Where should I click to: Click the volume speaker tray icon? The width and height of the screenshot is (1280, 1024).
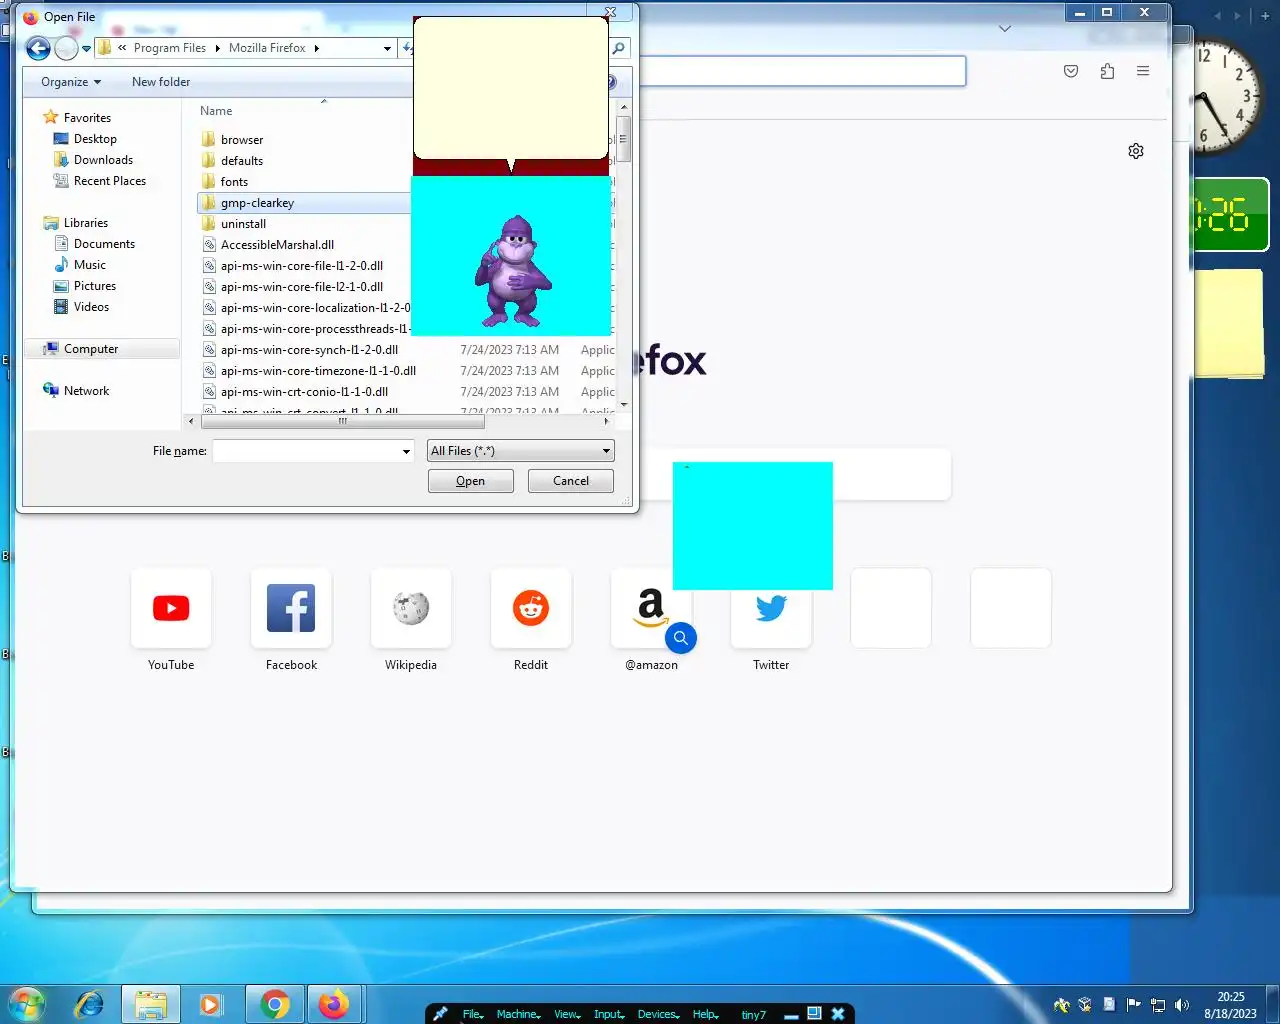[1182, 1004]
